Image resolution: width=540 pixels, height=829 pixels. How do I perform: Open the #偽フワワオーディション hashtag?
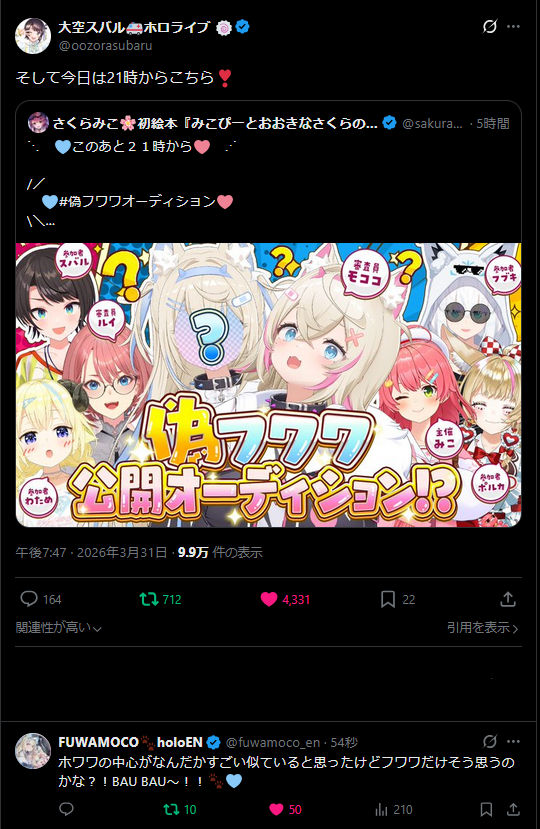[x=138, y=201]
